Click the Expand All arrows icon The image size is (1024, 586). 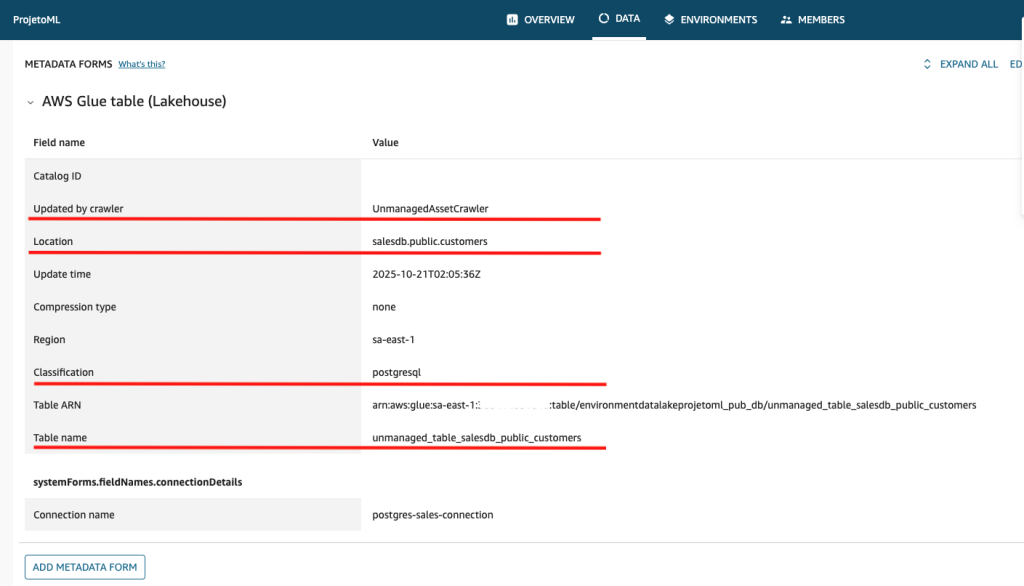[927, 64]
